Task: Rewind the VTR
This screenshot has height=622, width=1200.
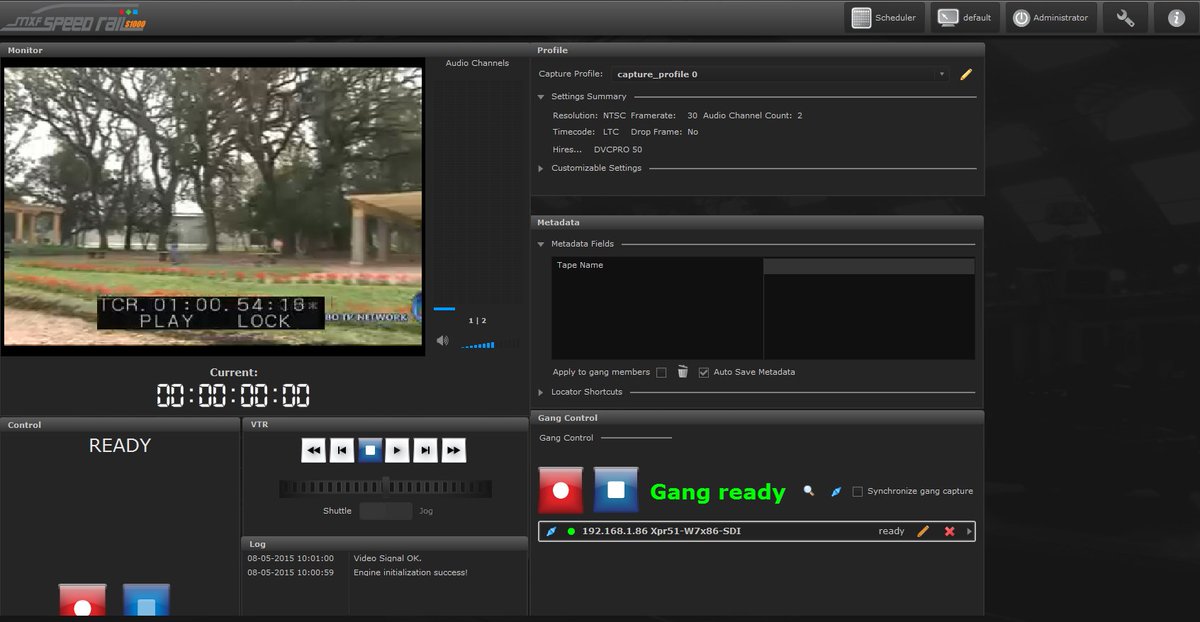Action: pos(314,451)
